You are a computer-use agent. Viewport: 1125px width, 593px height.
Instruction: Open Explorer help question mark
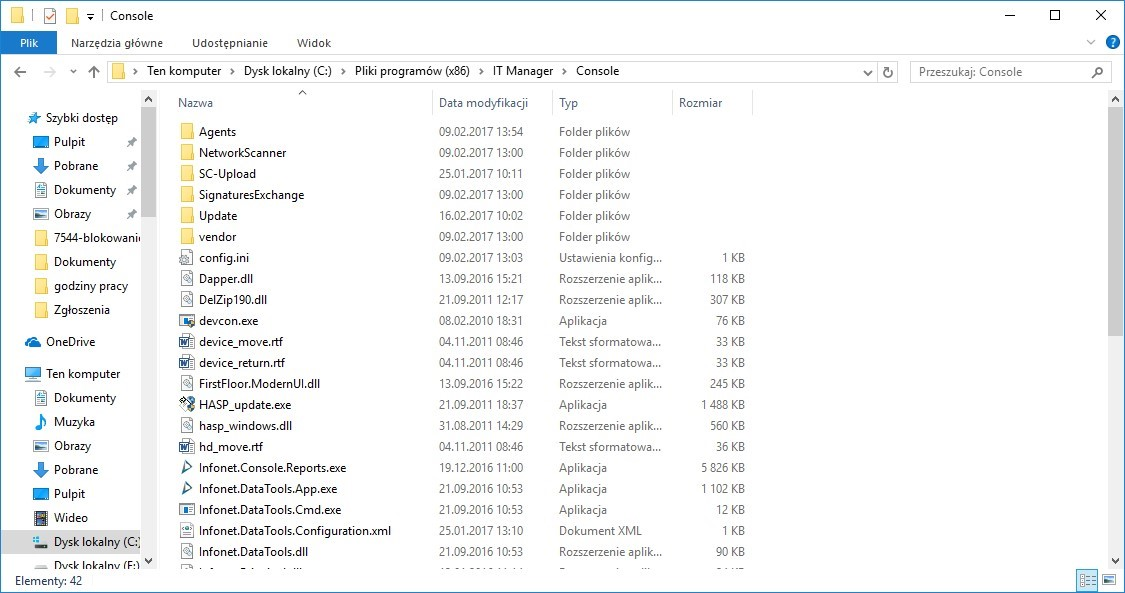[1113, 42]
